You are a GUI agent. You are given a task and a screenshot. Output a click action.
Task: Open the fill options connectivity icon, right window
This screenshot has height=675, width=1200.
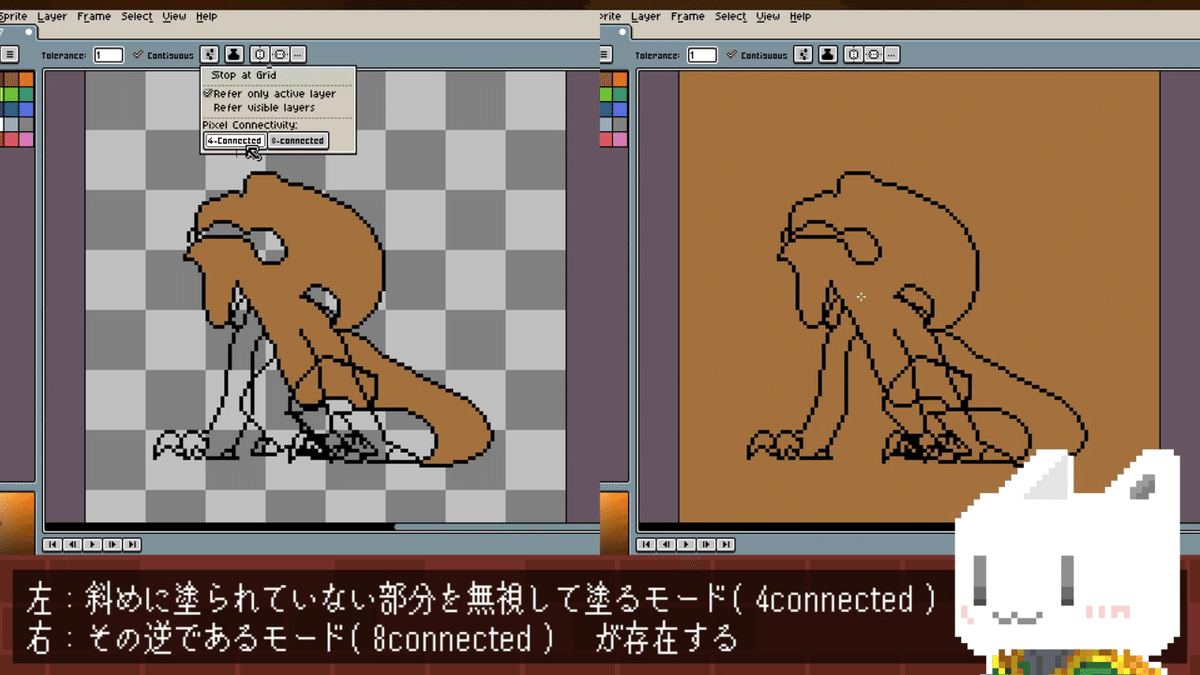pyautogui.click(x=803, y=55)
